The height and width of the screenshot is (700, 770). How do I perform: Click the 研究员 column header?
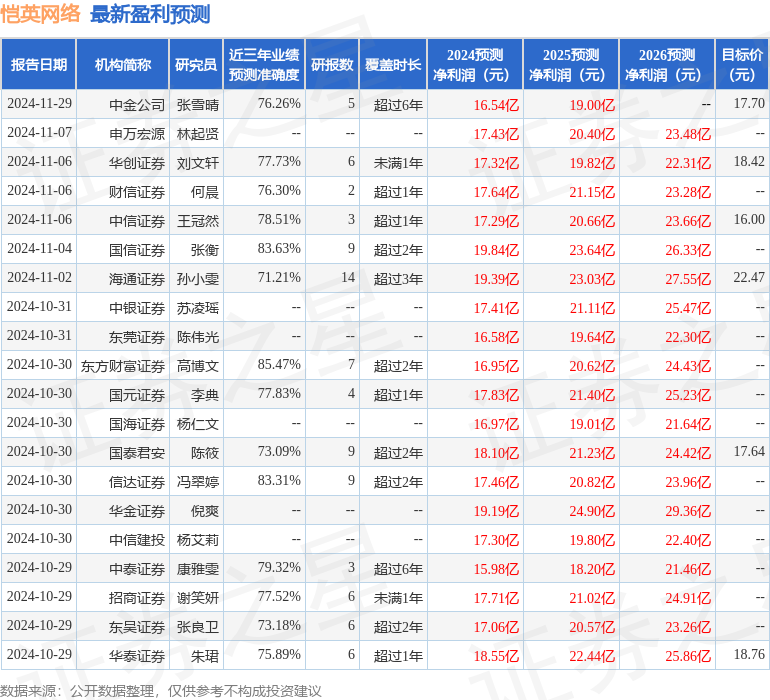pos(196,64)
